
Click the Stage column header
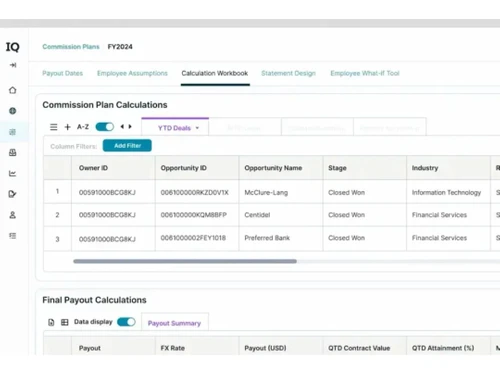tap(365, 168)
